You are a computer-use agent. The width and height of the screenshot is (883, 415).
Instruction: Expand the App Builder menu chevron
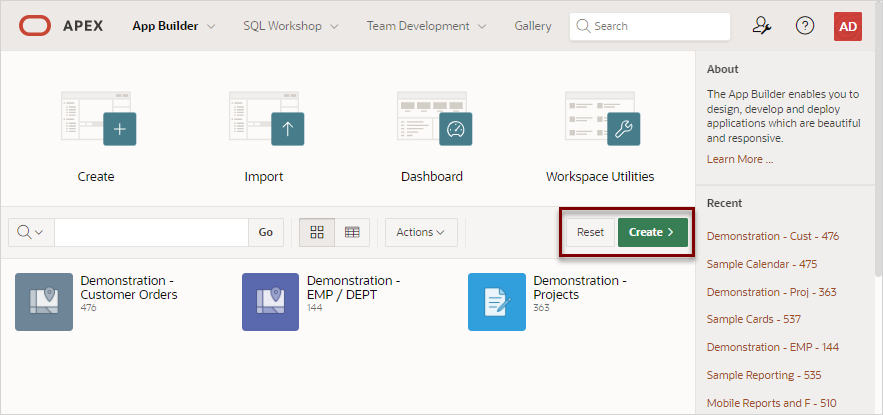211,26
